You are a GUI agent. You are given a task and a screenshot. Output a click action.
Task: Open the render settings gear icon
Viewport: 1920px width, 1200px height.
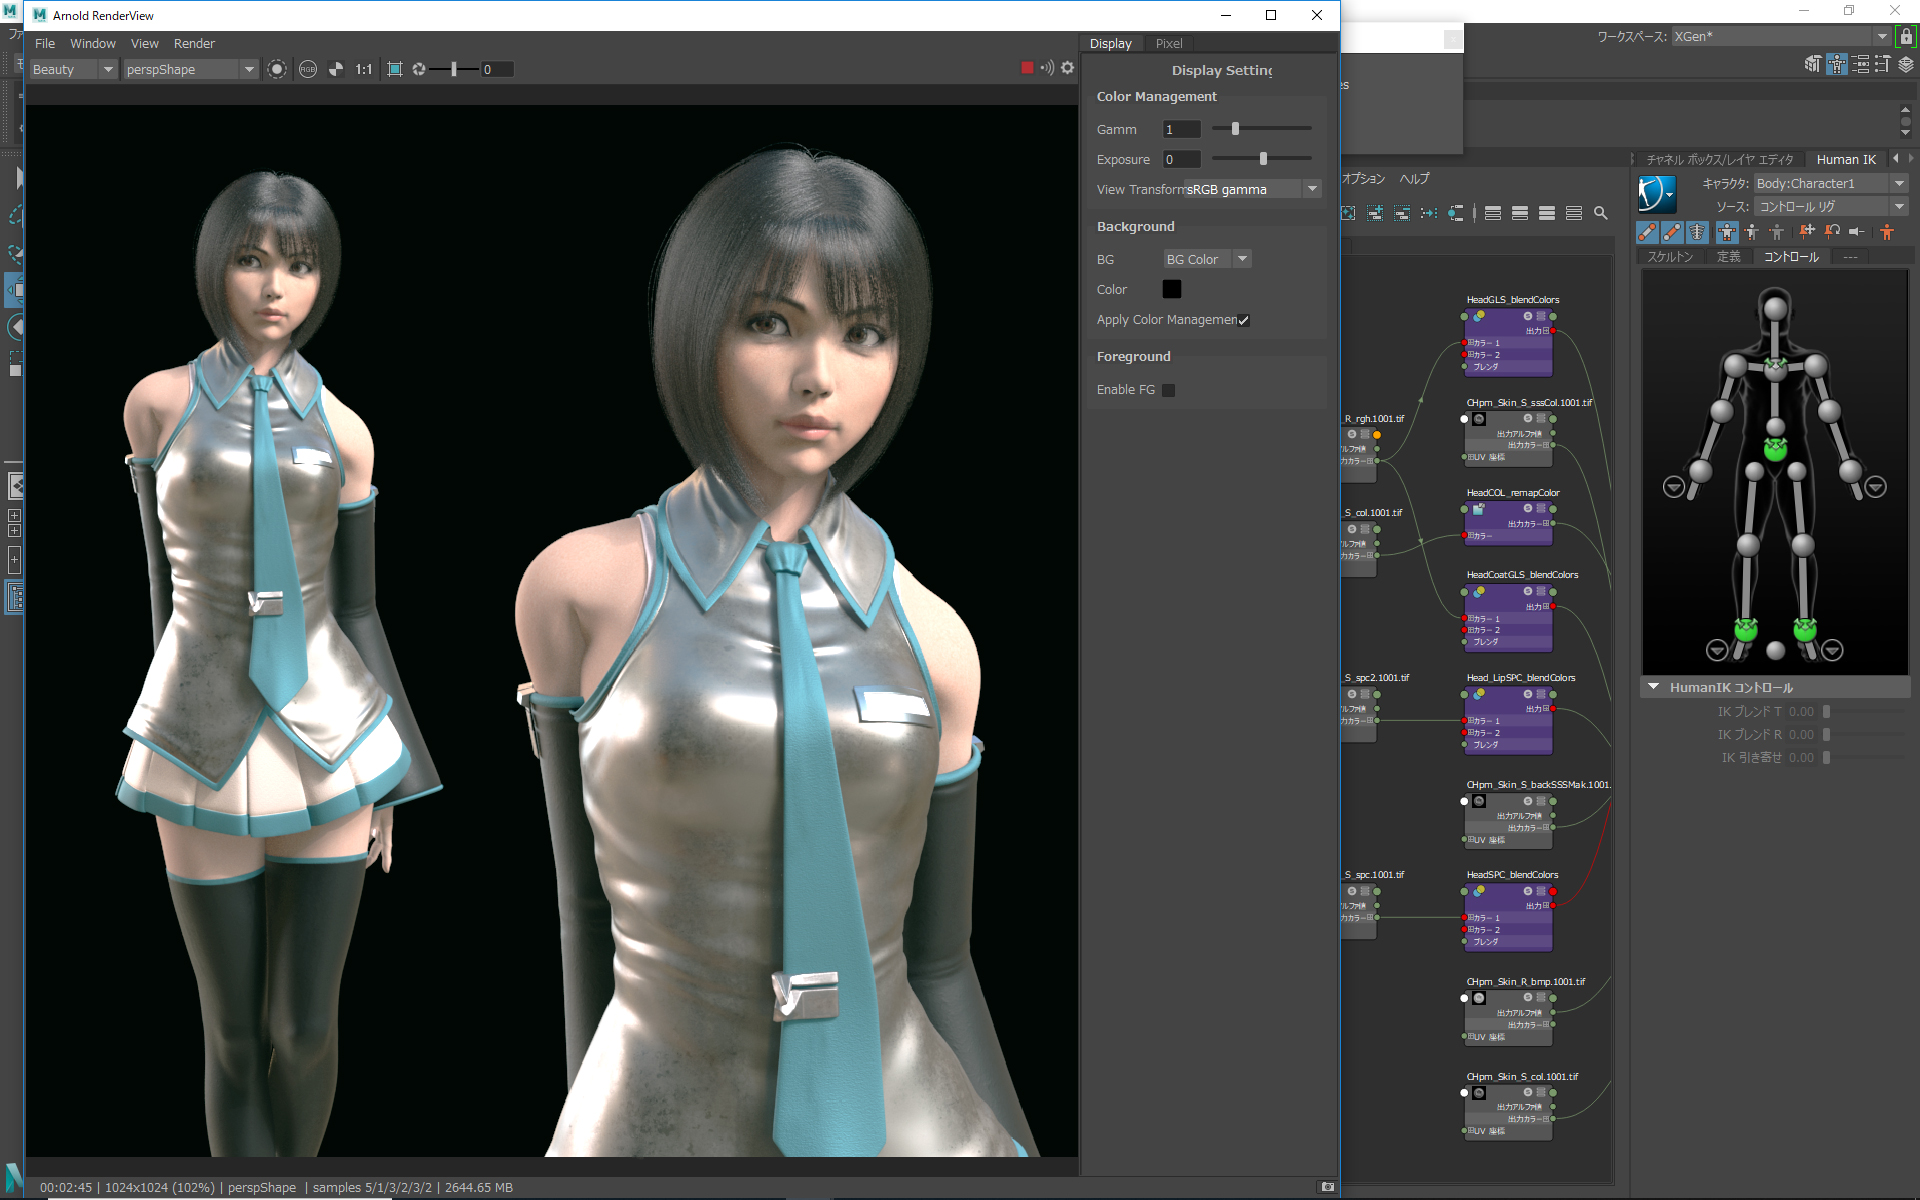1067,68
